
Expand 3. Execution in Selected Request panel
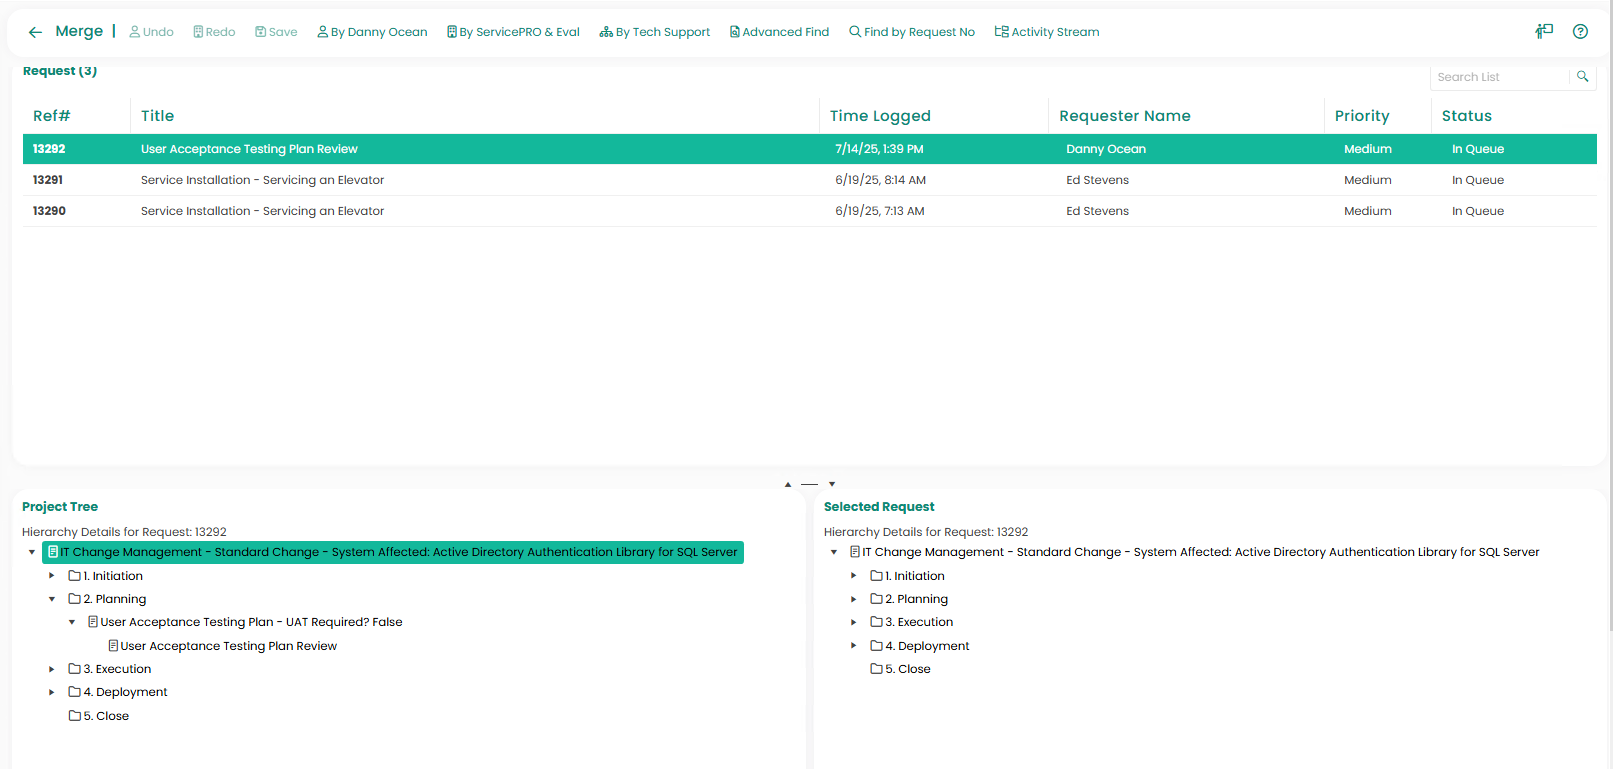pyautogui.click(x=853, y=622)
